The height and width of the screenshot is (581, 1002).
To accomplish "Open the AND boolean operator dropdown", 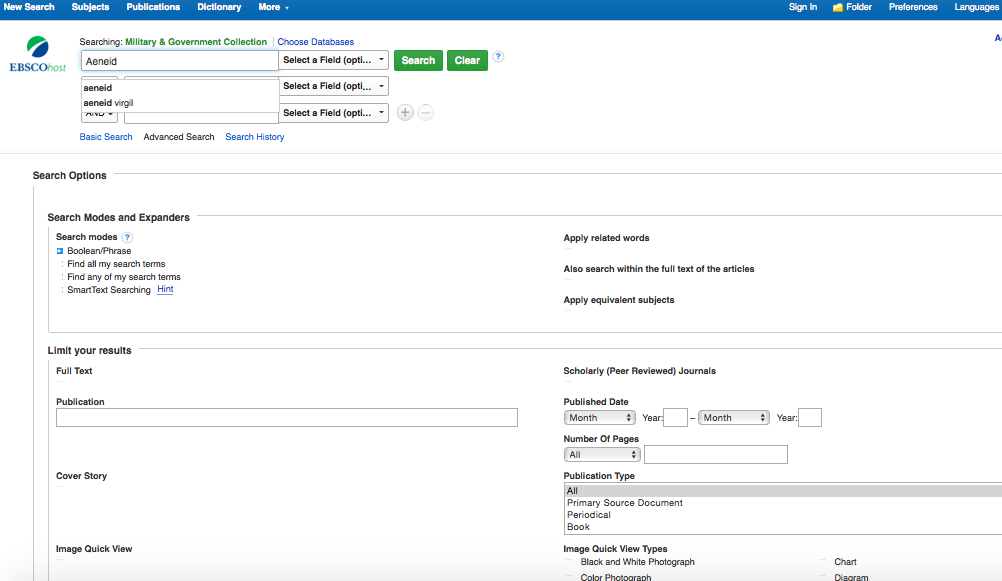I will tap(99, 115).
